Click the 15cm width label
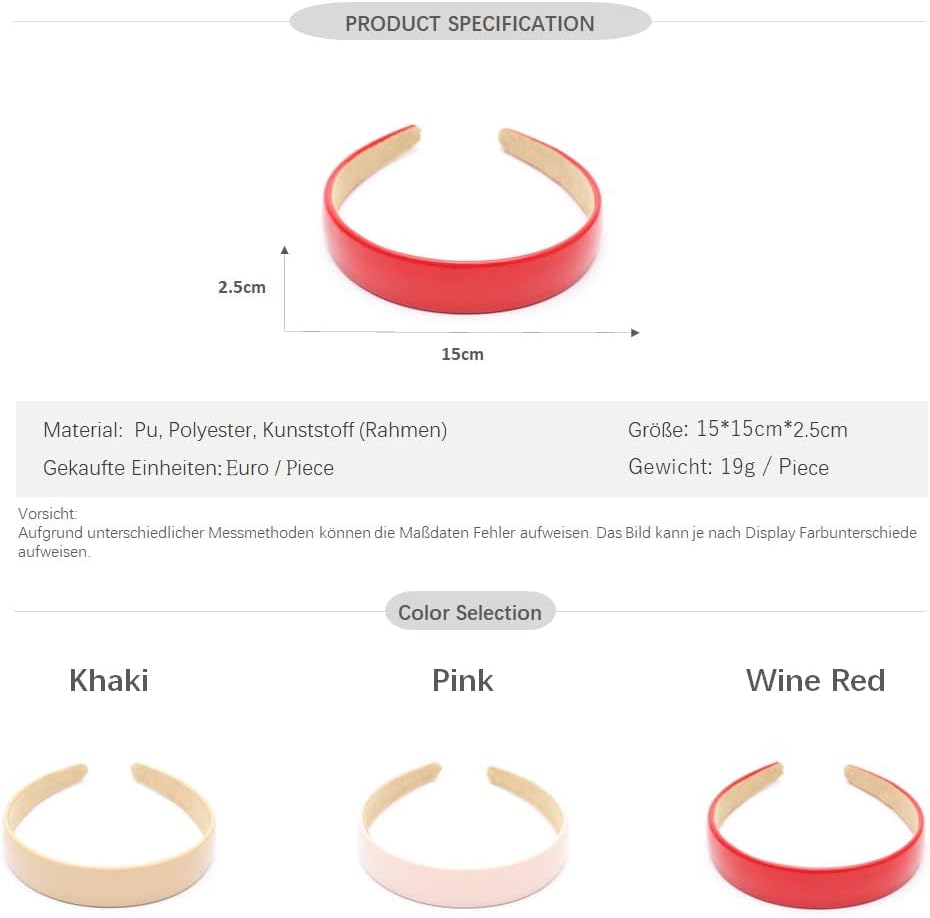Screen dimensions: 930x918 point(462,354)
